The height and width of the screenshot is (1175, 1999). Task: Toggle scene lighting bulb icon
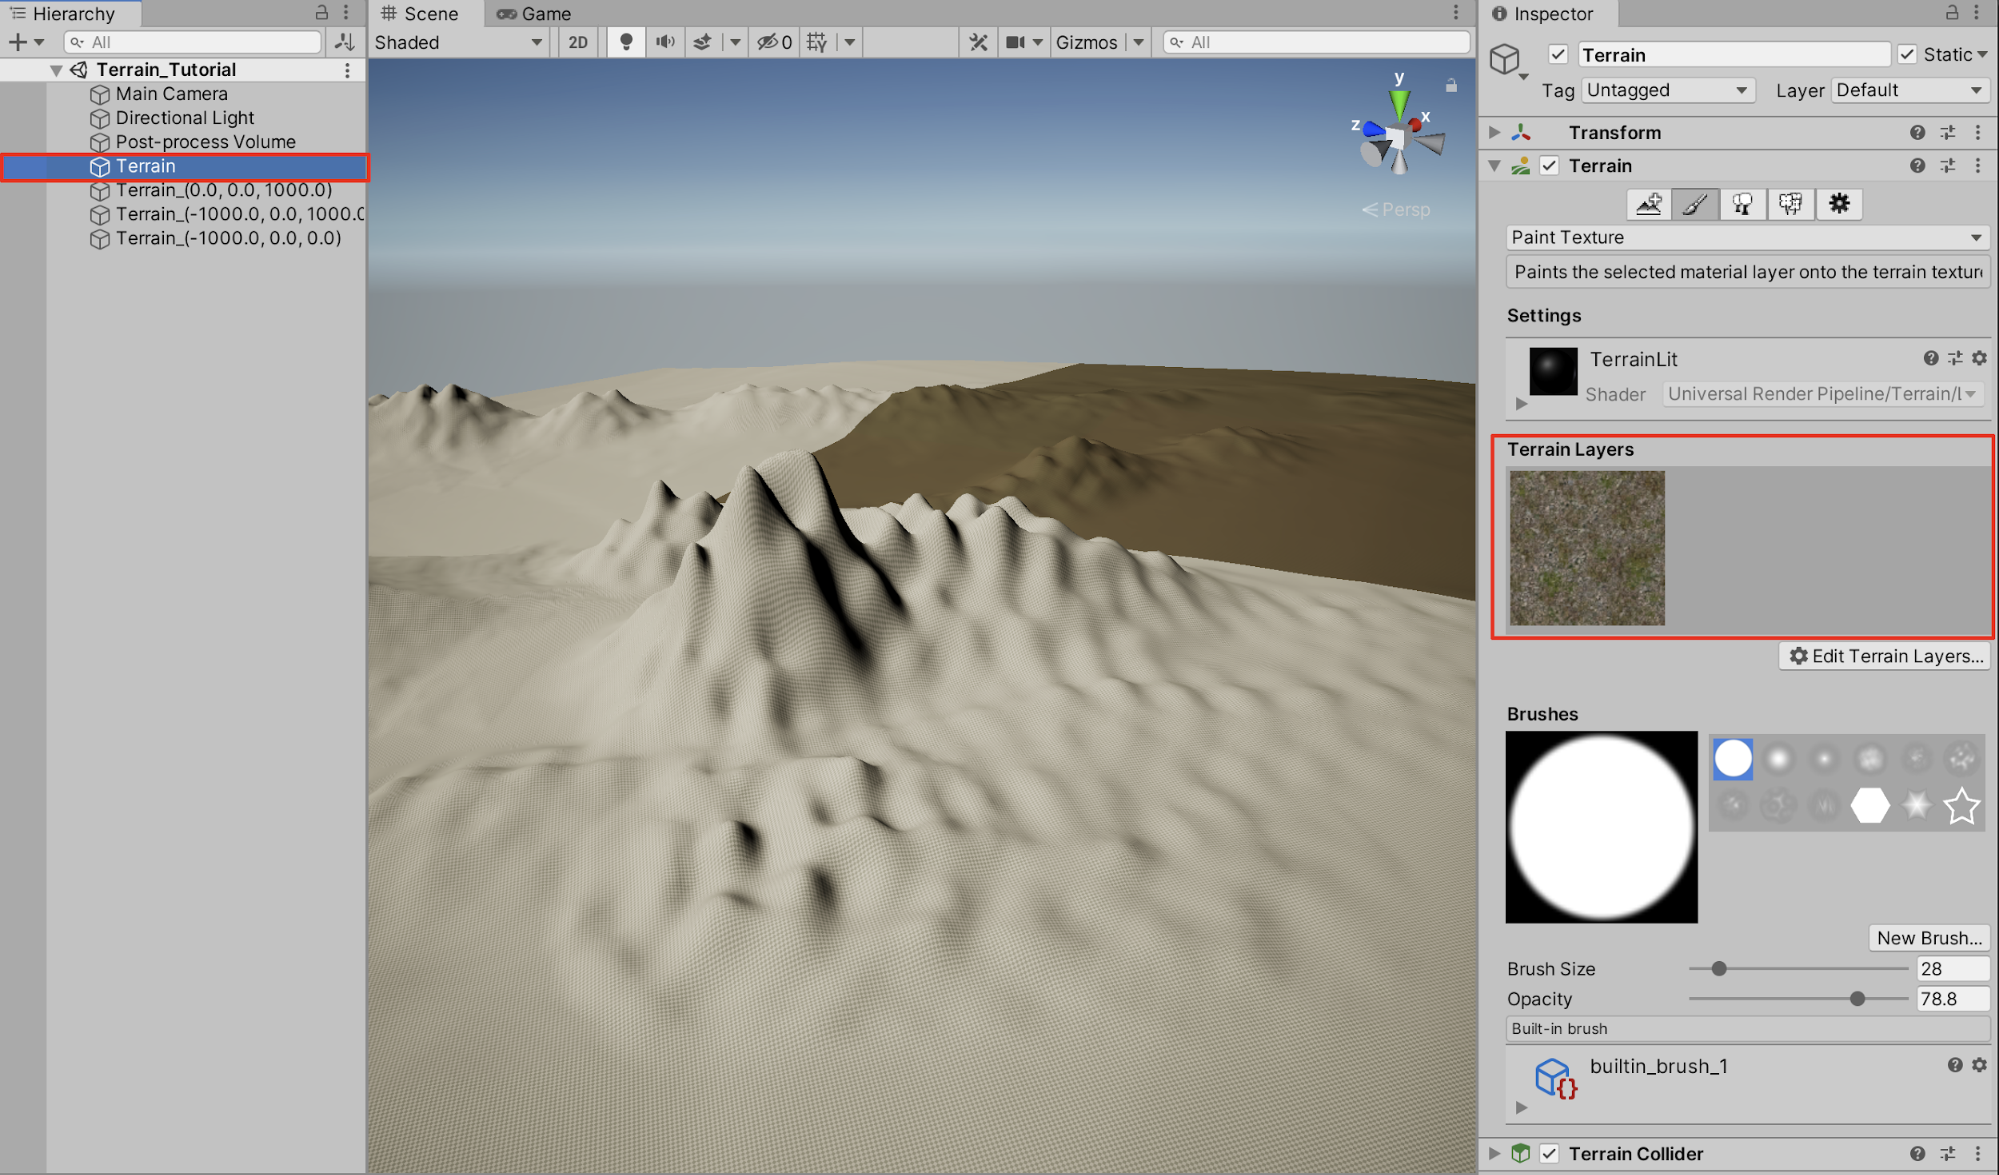[626, 42]
